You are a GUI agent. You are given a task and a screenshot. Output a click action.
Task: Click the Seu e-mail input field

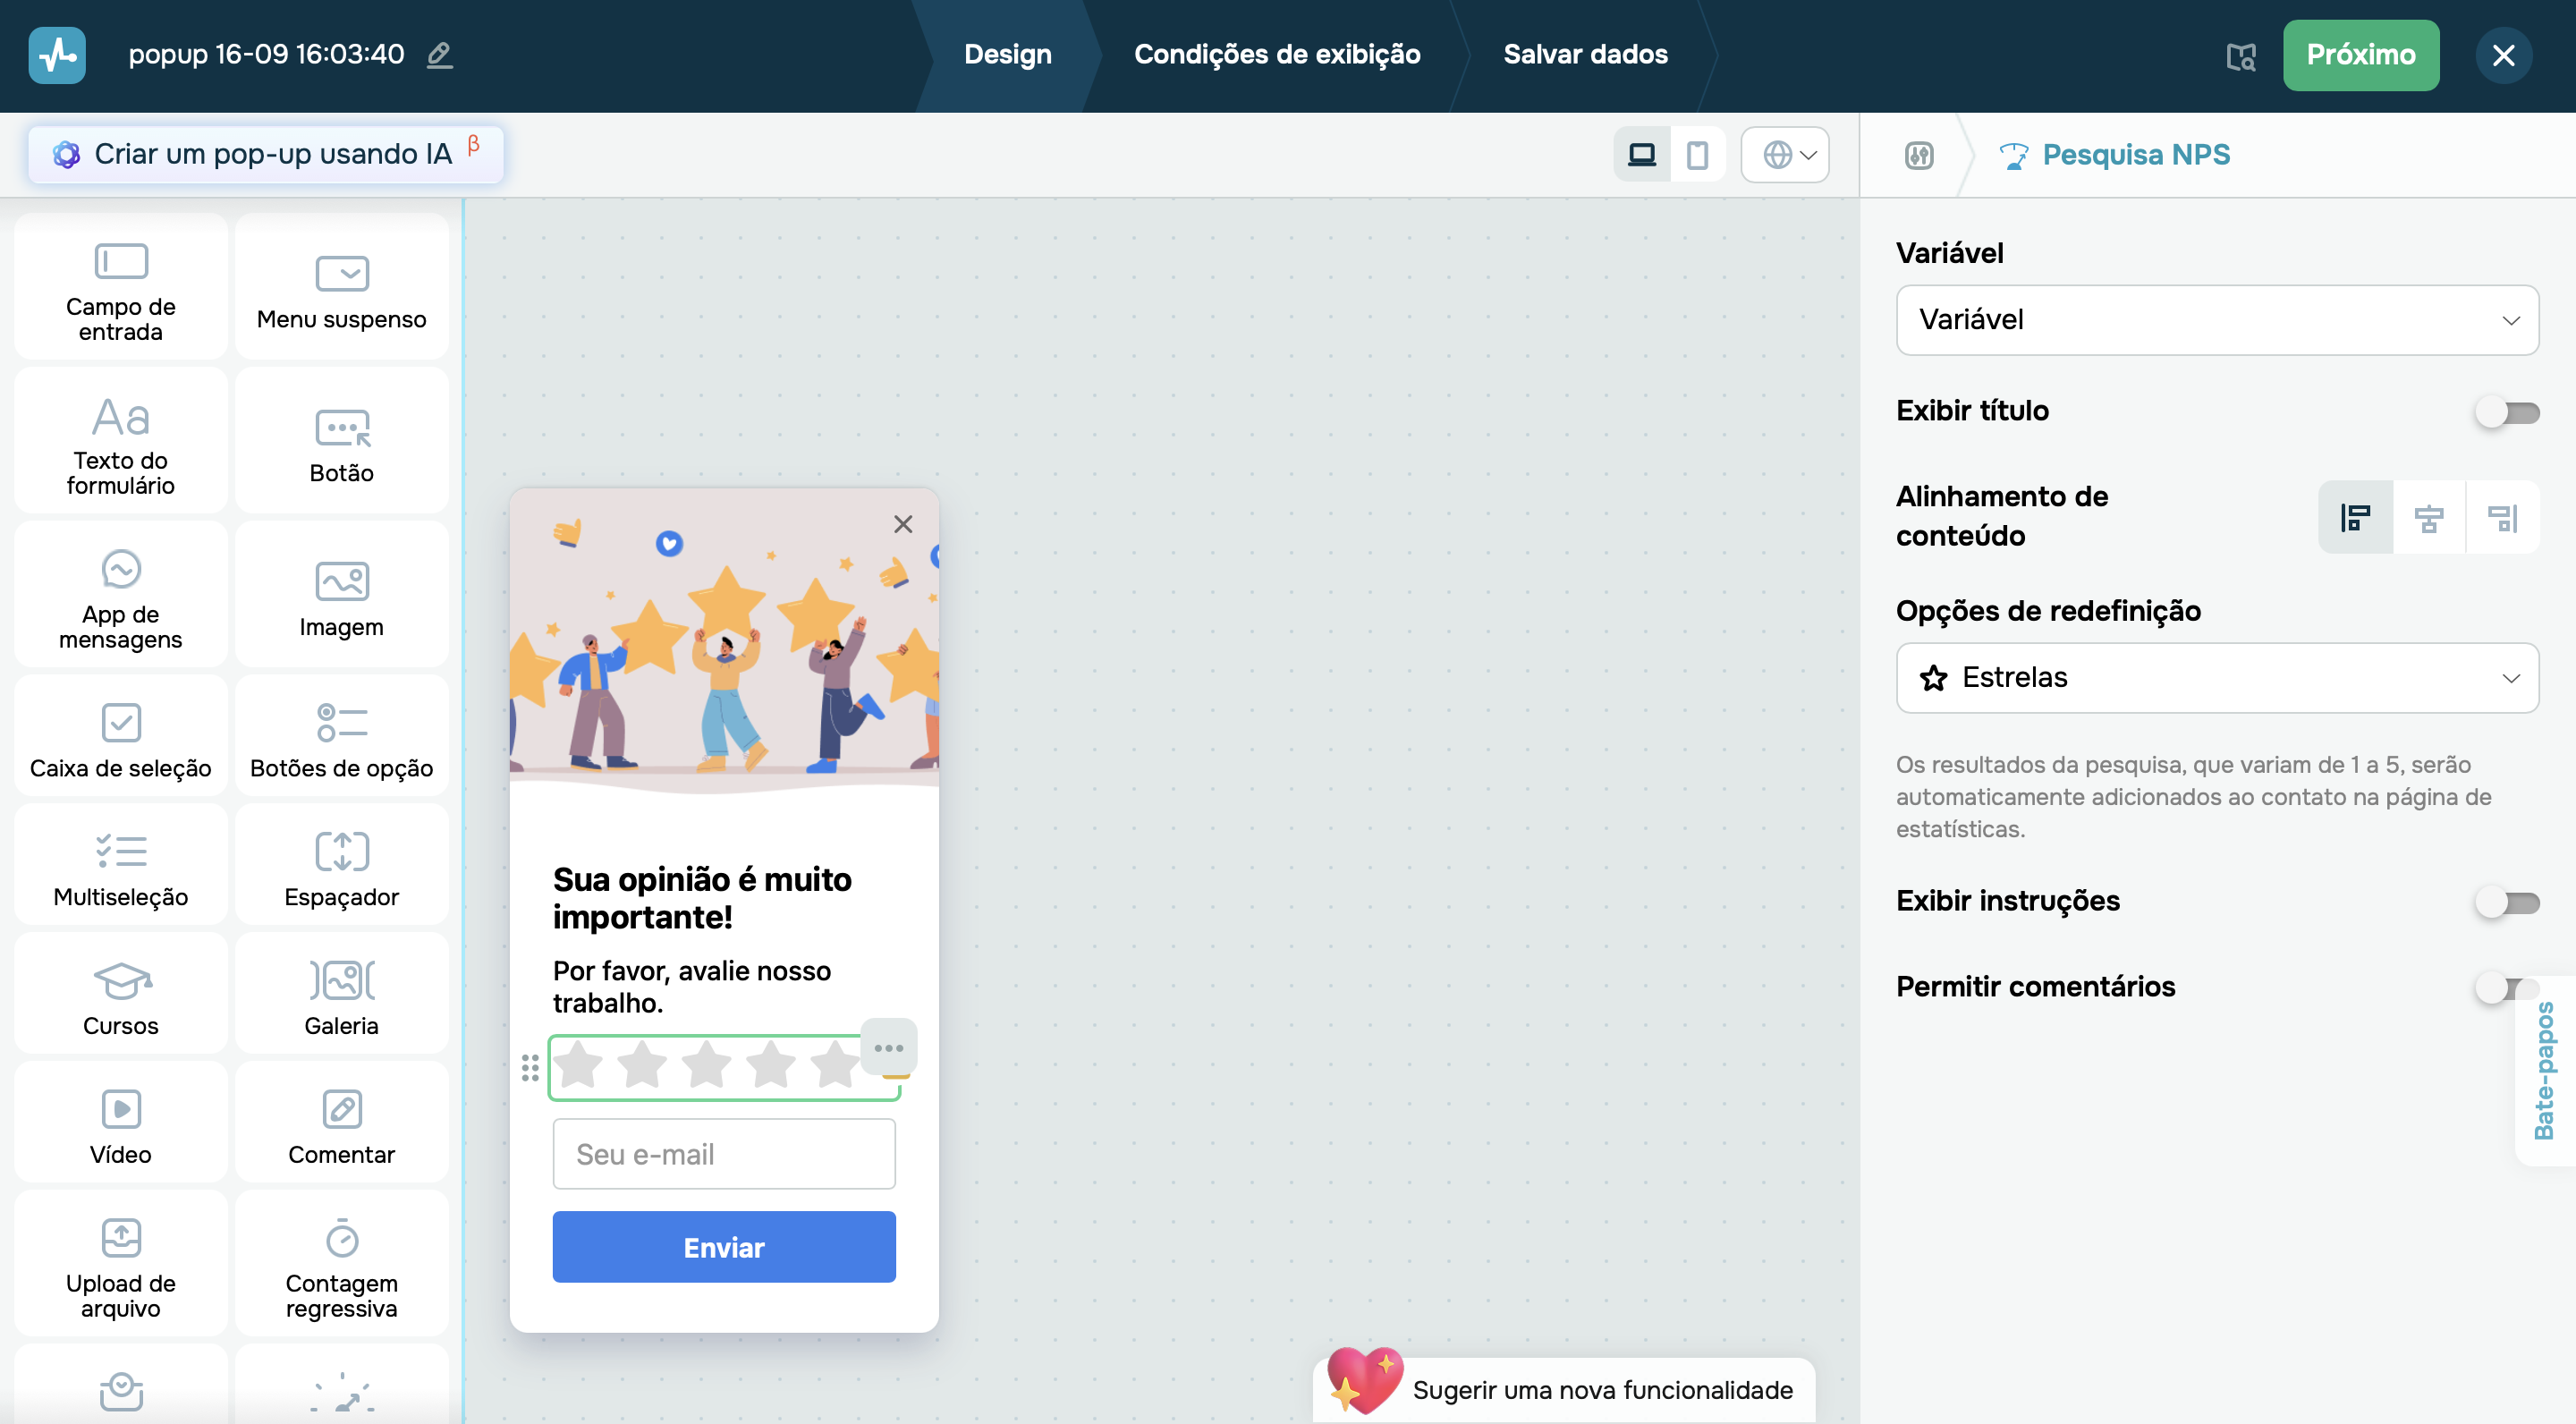pos(723,1154)
